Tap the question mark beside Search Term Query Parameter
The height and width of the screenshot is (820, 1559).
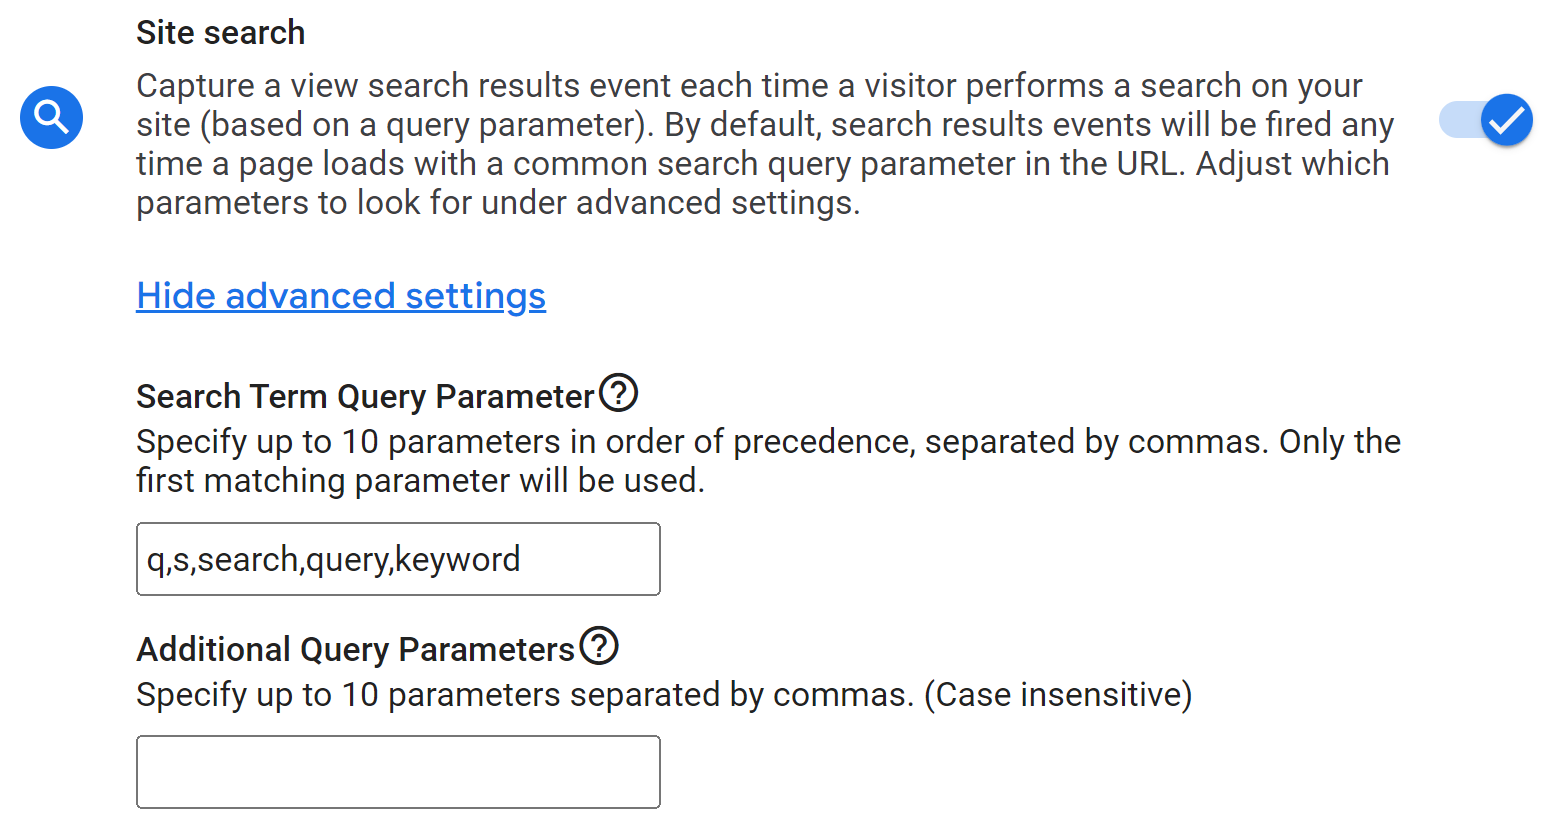618,393
